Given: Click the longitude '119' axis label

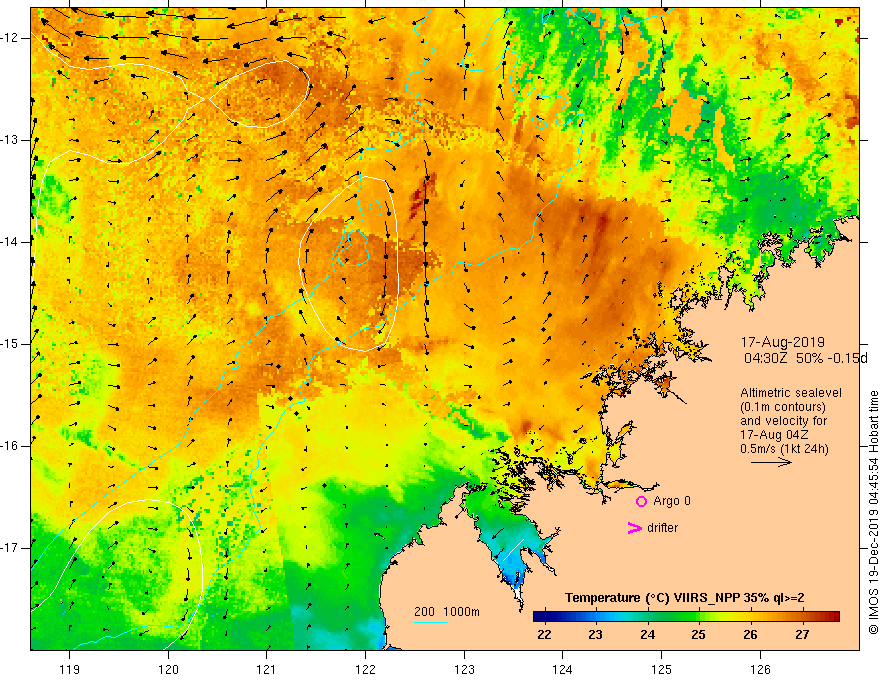Looking at the screenshot, I should pyautogui.click(x=70, y=669).
